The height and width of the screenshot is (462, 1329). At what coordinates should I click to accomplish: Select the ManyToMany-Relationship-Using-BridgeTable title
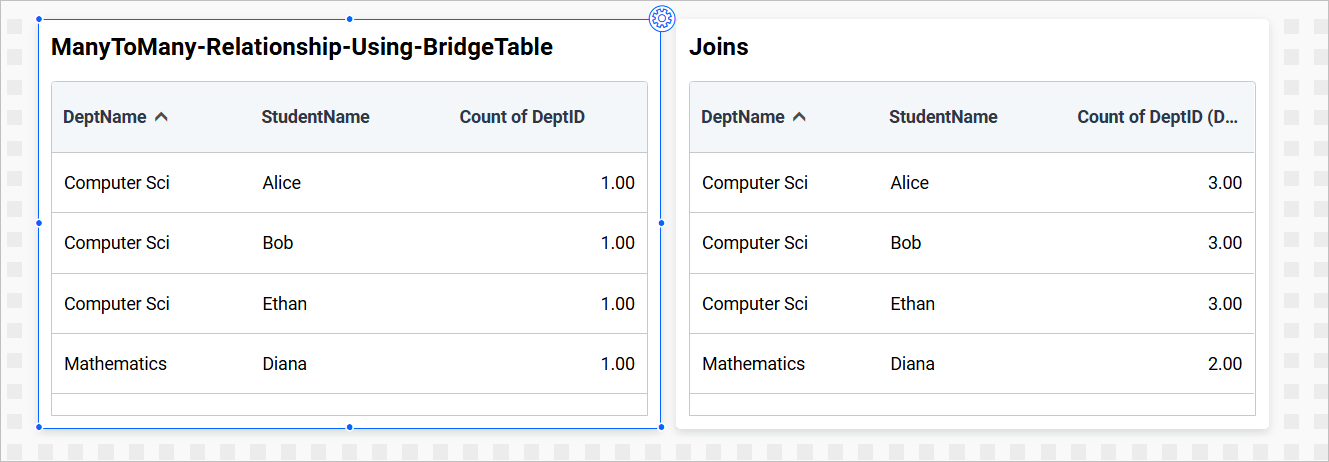click(302, 47)
